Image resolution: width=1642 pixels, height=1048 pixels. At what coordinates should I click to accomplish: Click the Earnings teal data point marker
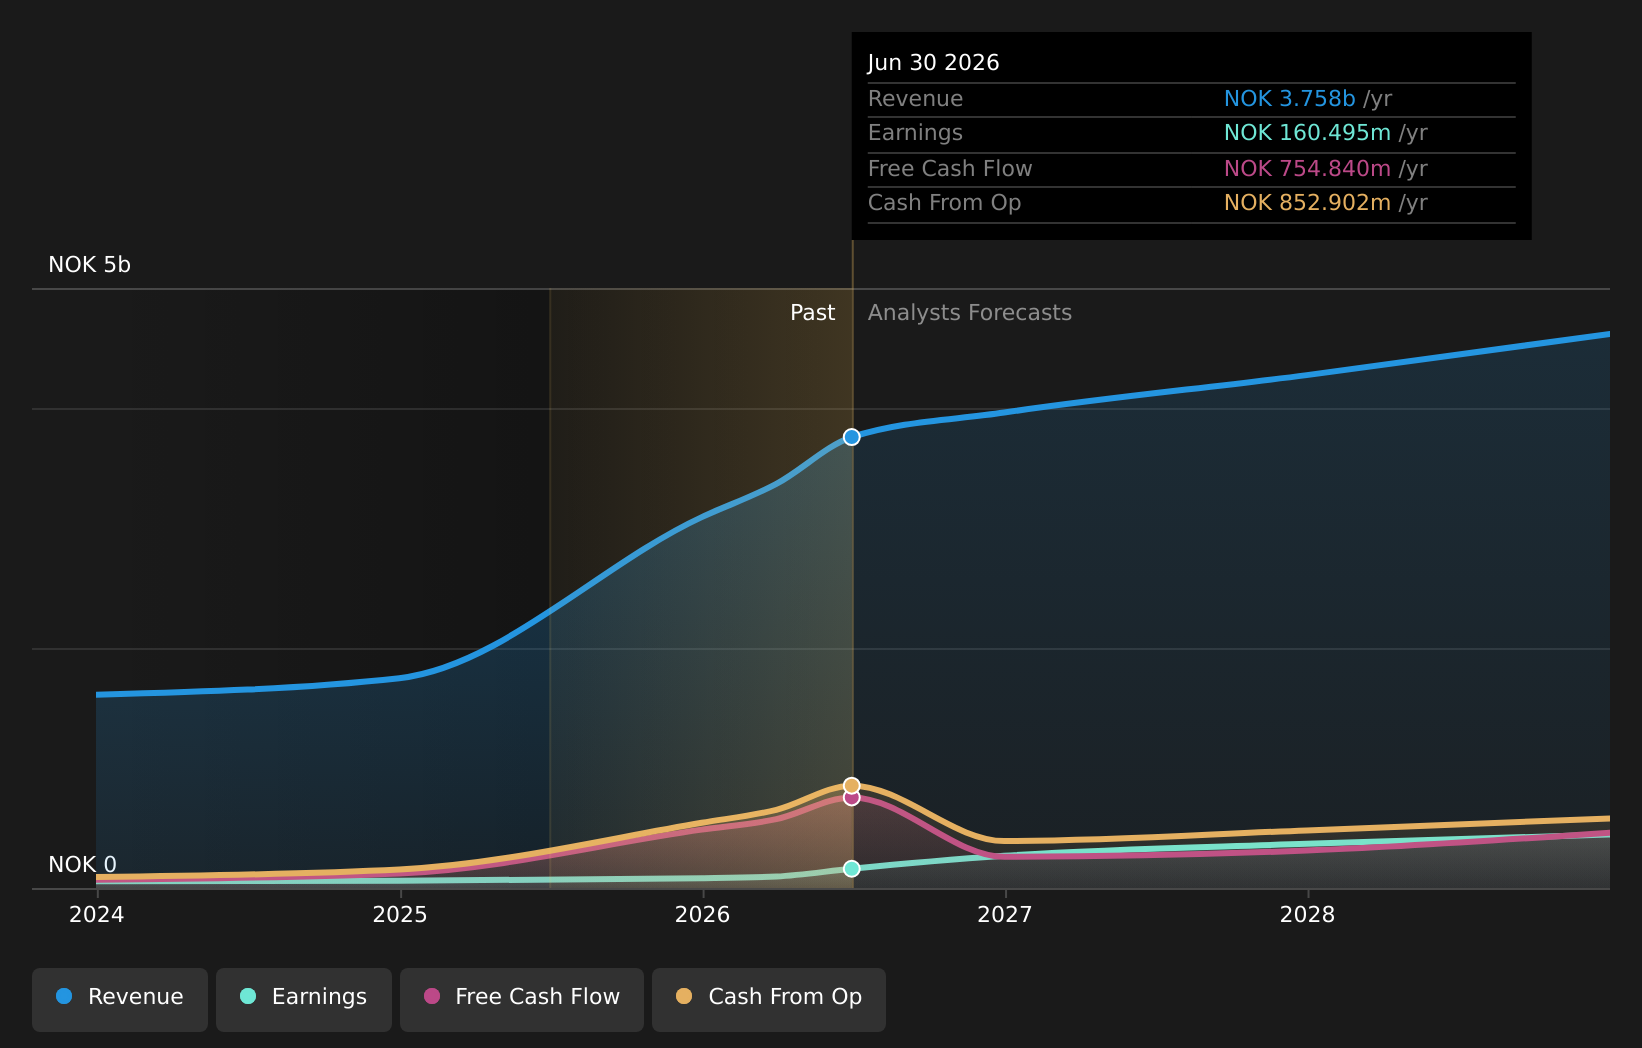(851, 868)
